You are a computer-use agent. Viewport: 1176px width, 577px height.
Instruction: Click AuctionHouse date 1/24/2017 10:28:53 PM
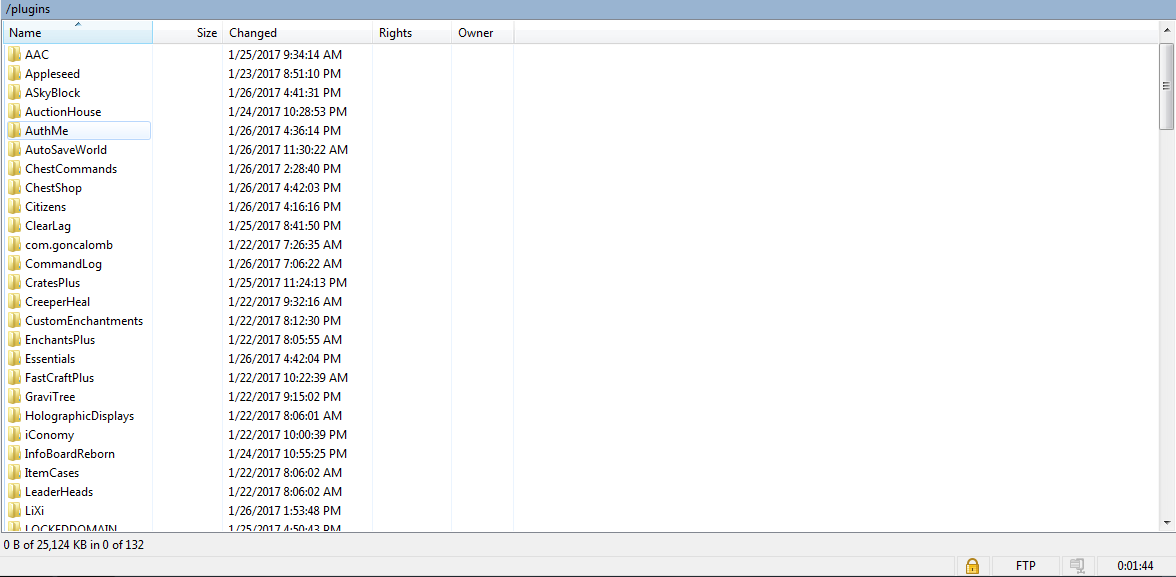pos(288,112)
